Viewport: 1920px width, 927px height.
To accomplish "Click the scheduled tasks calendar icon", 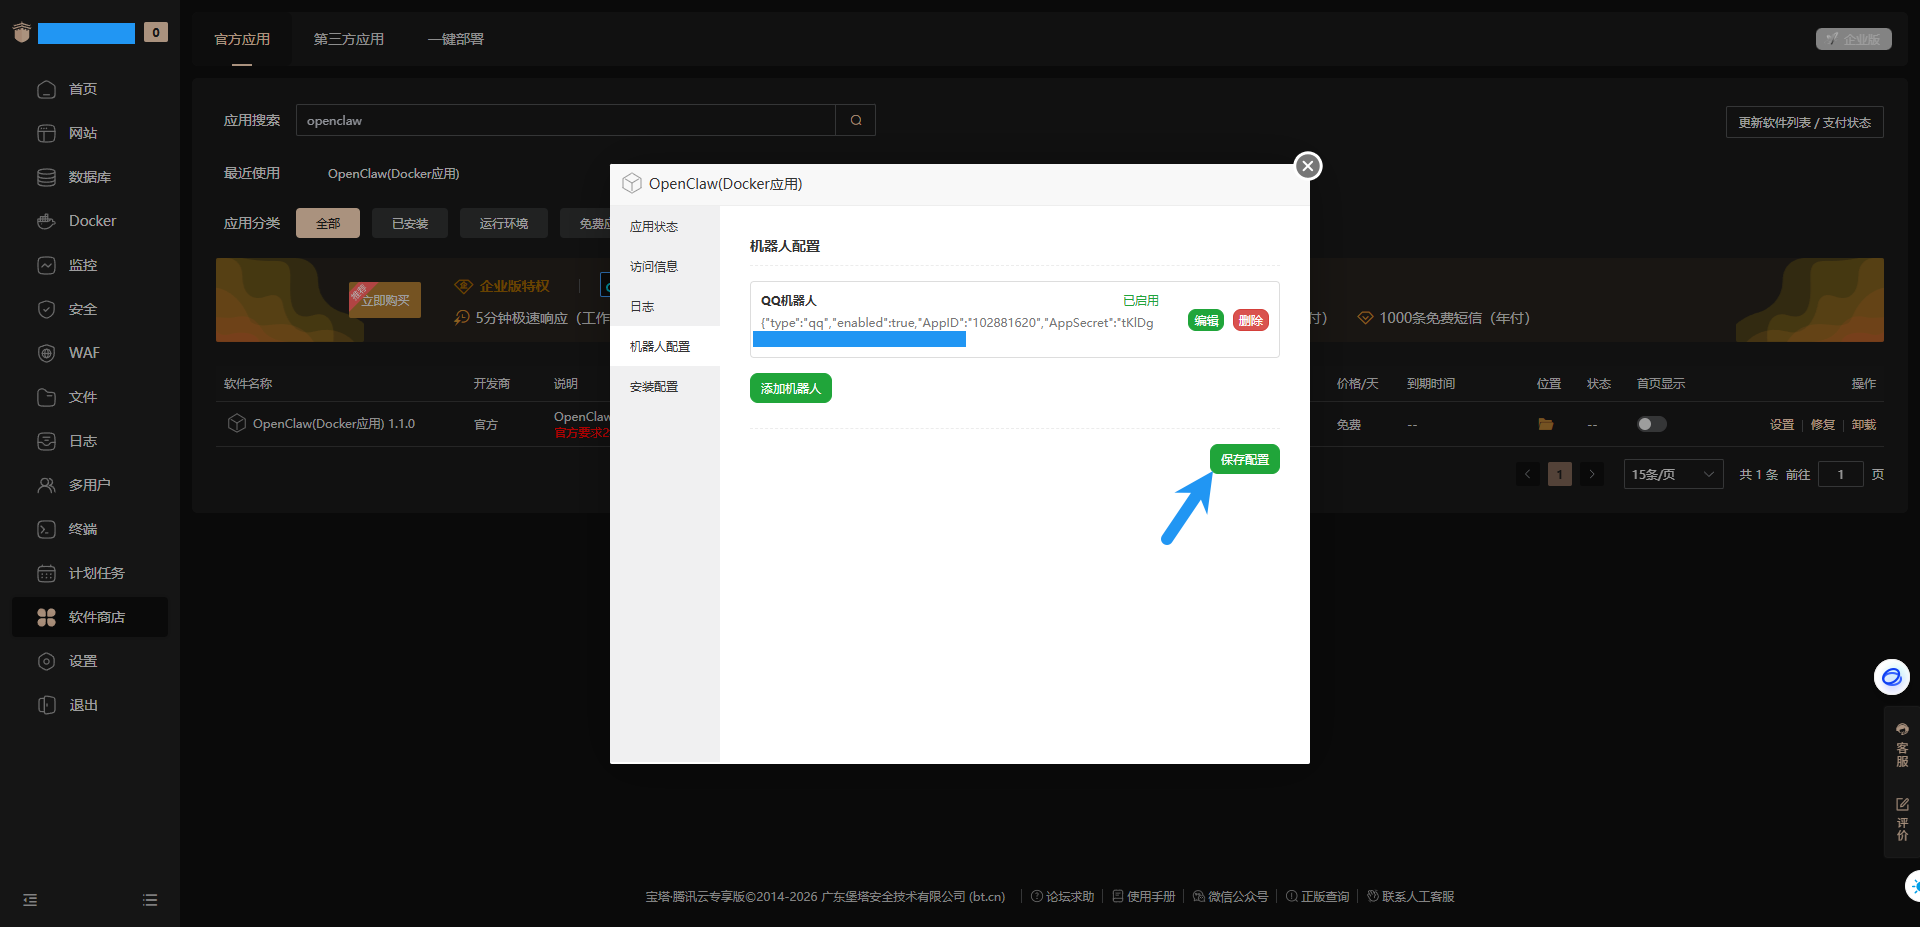I will pos(46,573).
